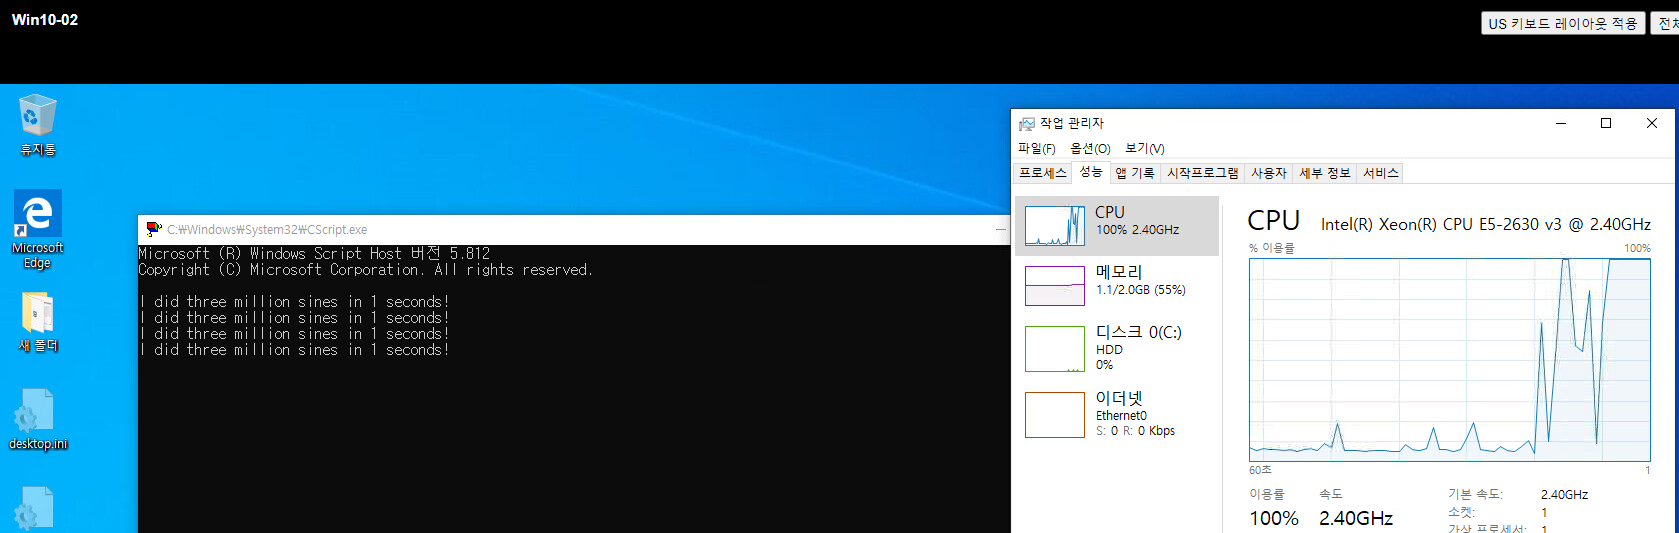
Task: Switch to the 사용자 tab
Action: tap(1269, 173)
